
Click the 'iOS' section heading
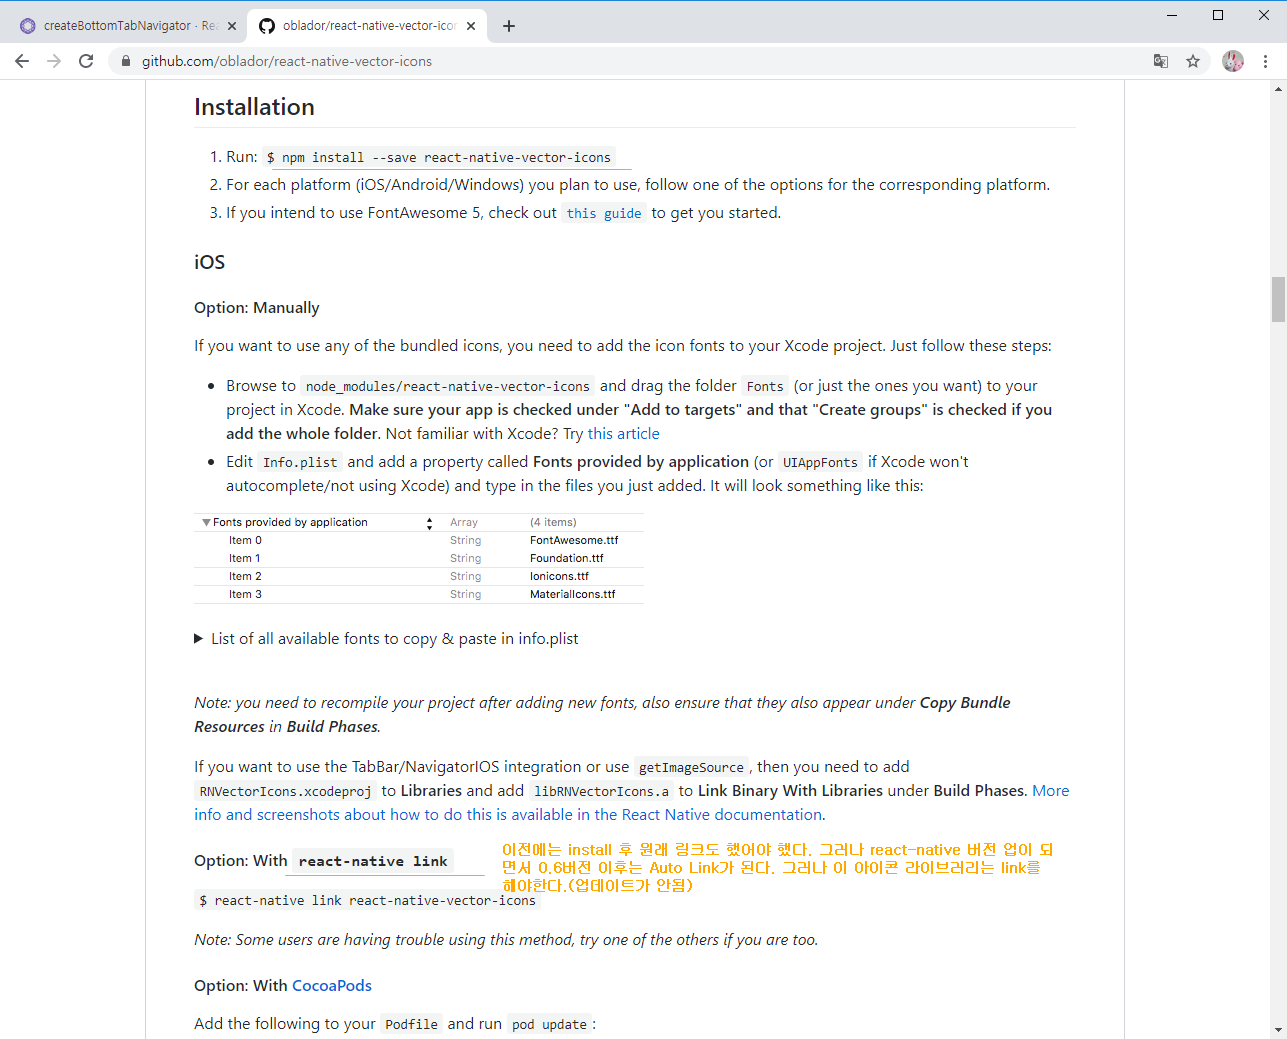pyautogui.click(x=209, y=262)
